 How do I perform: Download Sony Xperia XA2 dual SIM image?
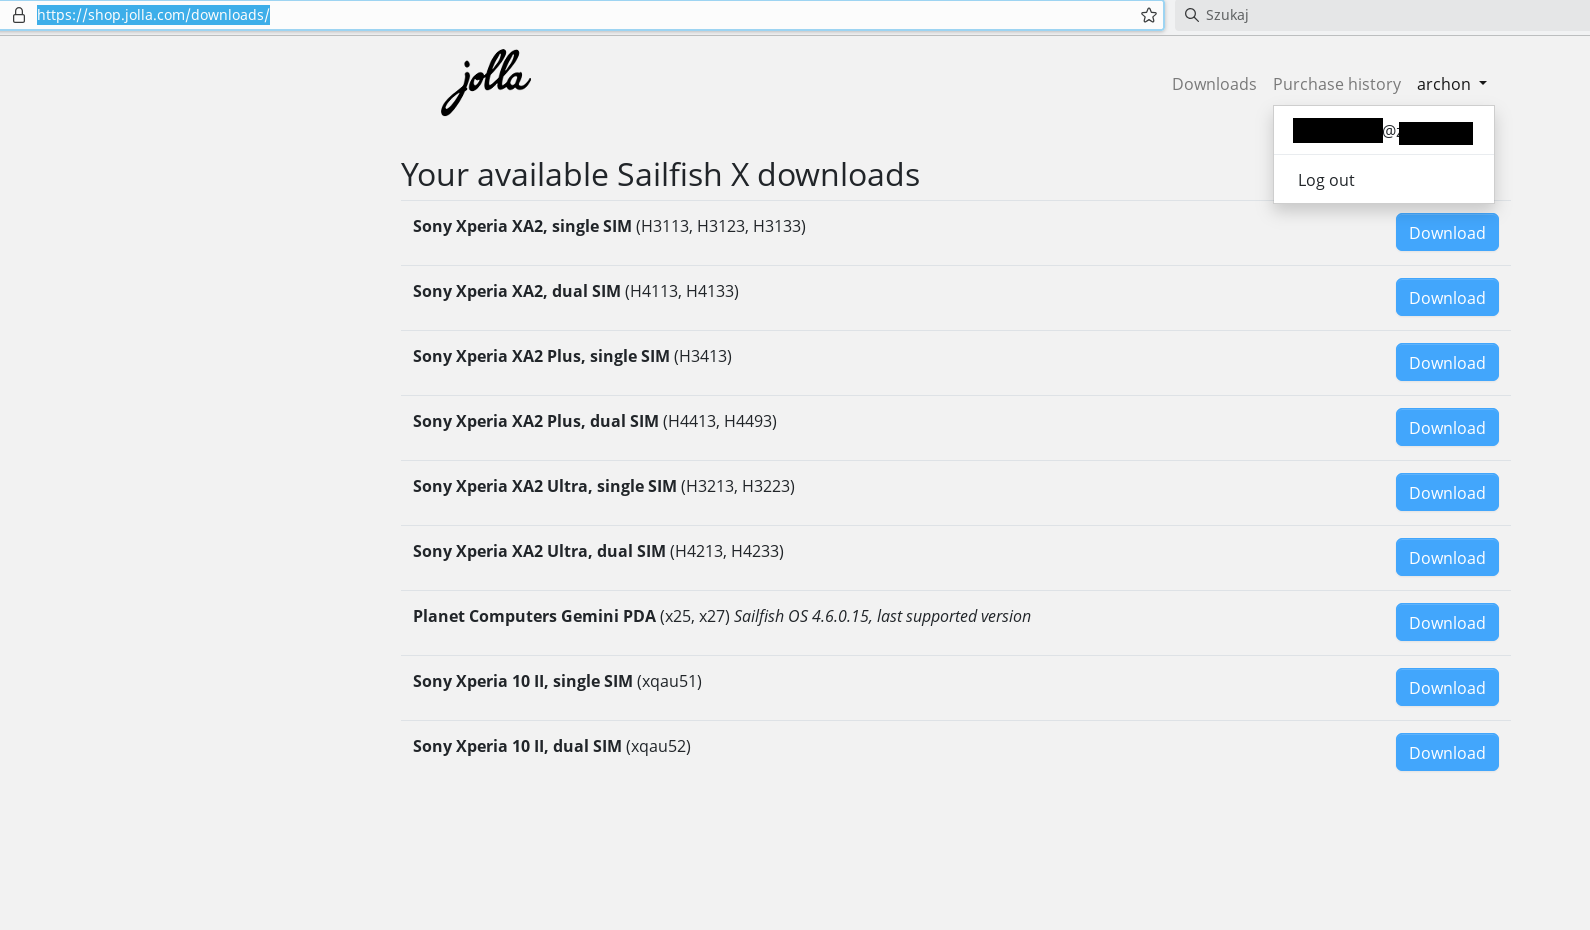click(x=1447, y=297)
